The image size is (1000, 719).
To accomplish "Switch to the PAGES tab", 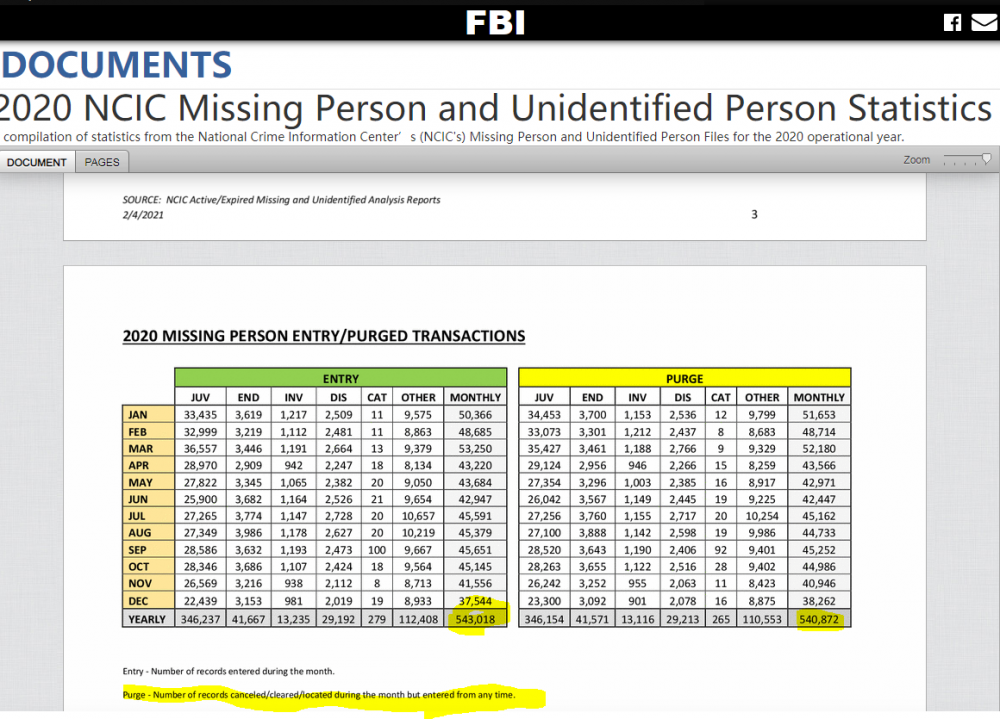I will pyautogui.click(x=102, y=162).
